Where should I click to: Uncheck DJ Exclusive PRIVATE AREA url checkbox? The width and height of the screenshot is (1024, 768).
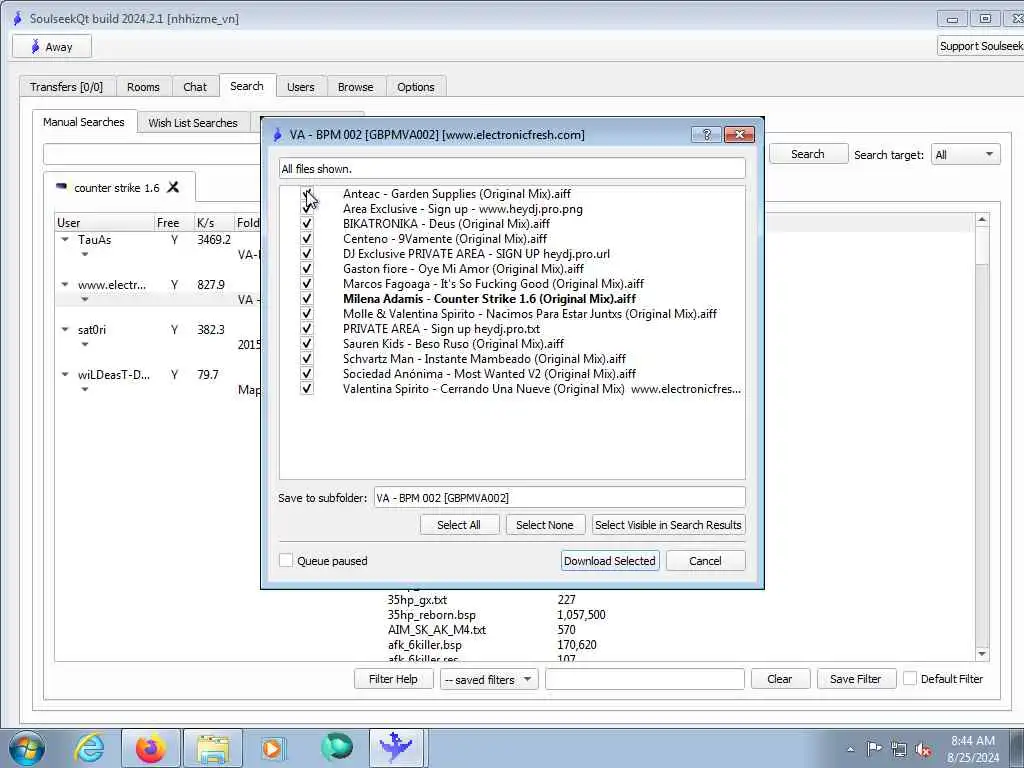click(306, 253)
